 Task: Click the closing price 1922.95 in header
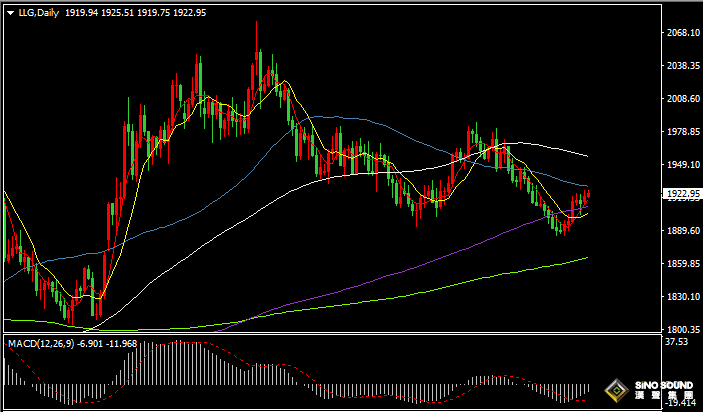pyautogui.click(x=189, y=13)
